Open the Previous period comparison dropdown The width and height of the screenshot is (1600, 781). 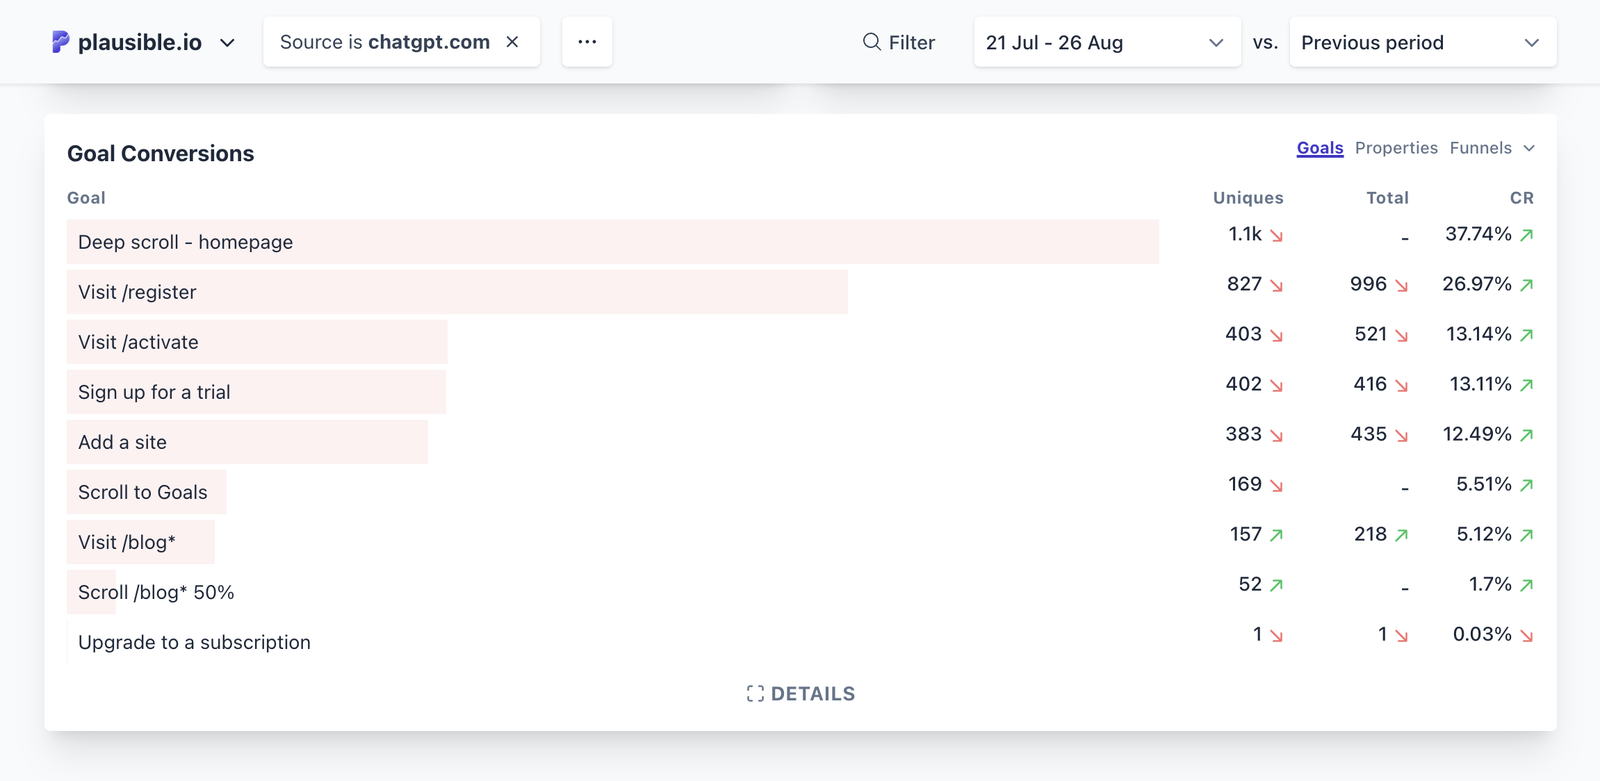click(x=1421, y=42)
